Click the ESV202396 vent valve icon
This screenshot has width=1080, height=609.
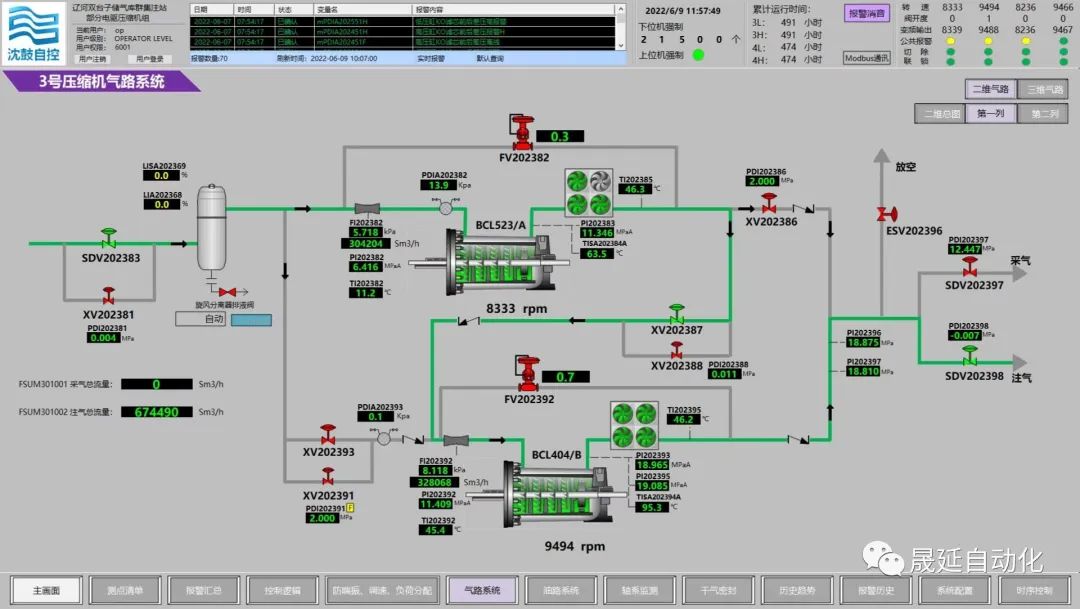tap(883, 213)
